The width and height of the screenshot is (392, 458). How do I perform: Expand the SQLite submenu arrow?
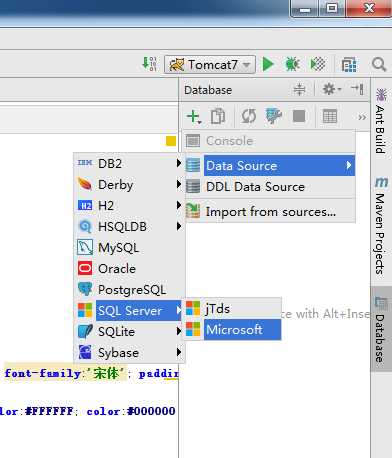click(179, 331)
